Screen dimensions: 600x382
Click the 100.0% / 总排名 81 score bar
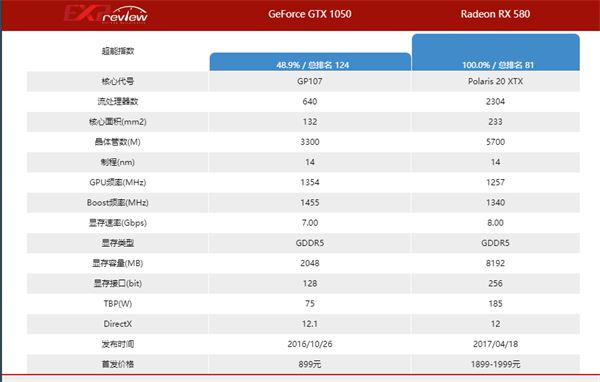[x=496, y=52]
